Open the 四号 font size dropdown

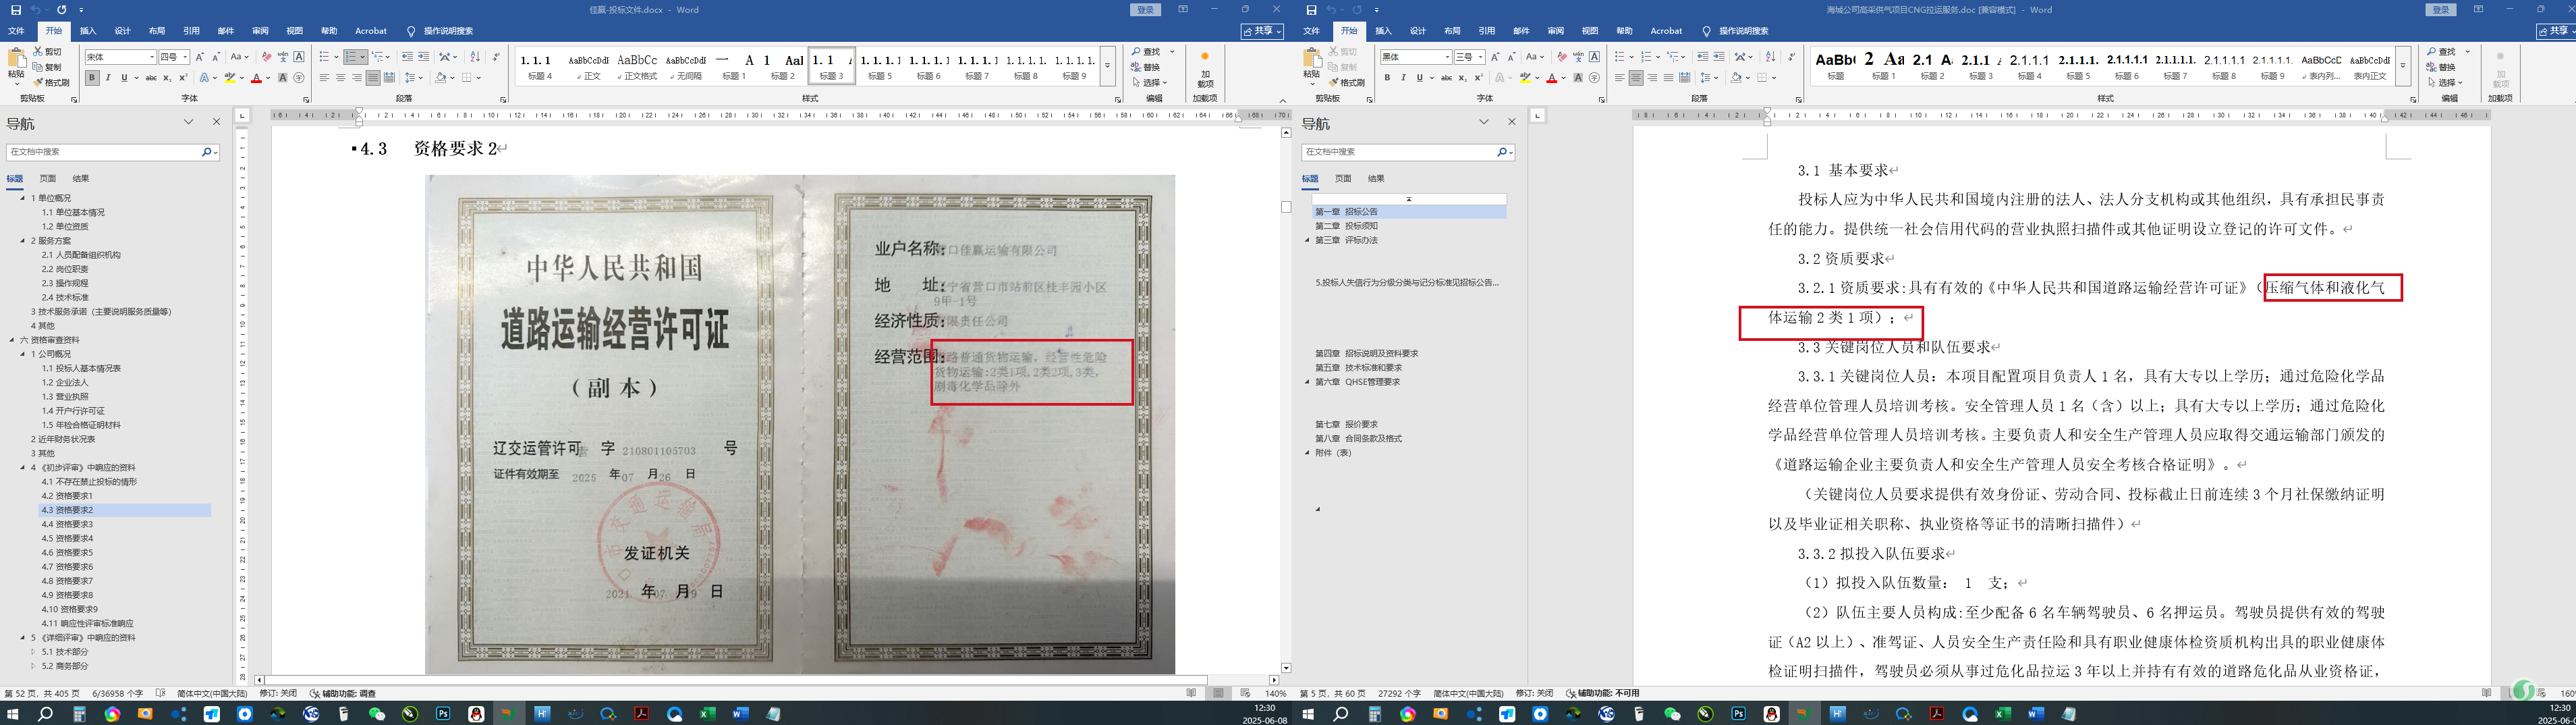(x=185, y=57)
